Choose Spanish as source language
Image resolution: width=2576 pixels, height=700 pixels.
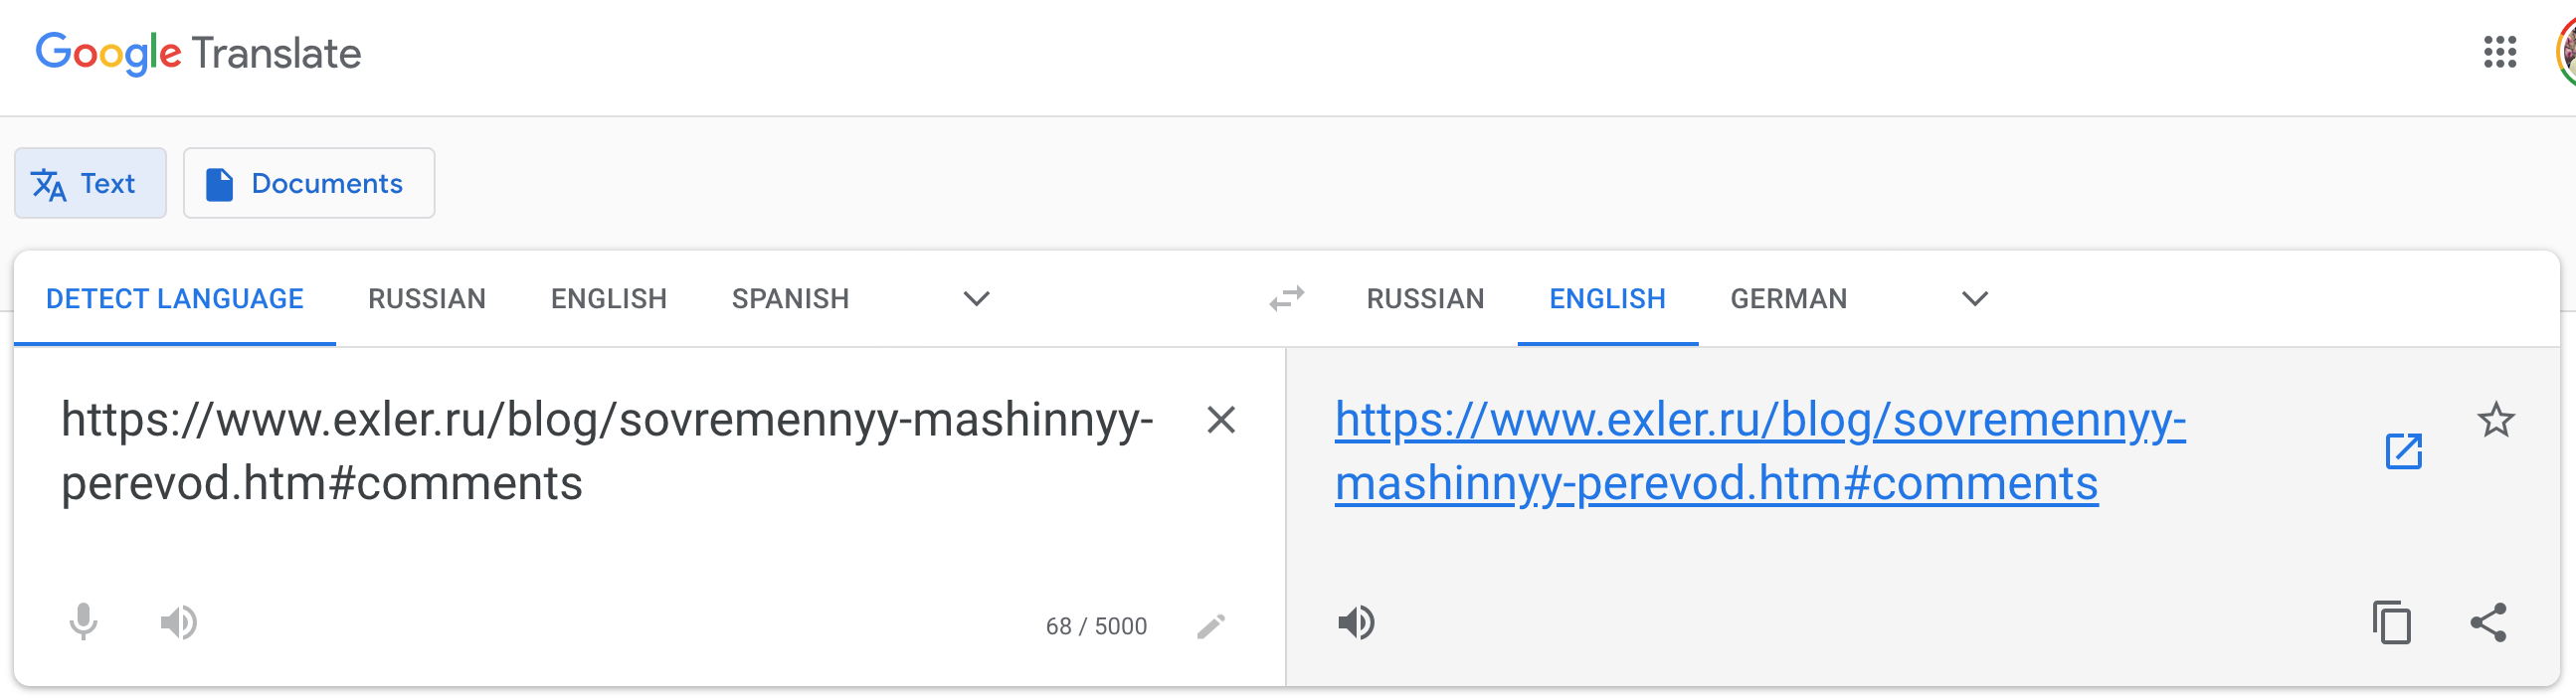(790, 298)
